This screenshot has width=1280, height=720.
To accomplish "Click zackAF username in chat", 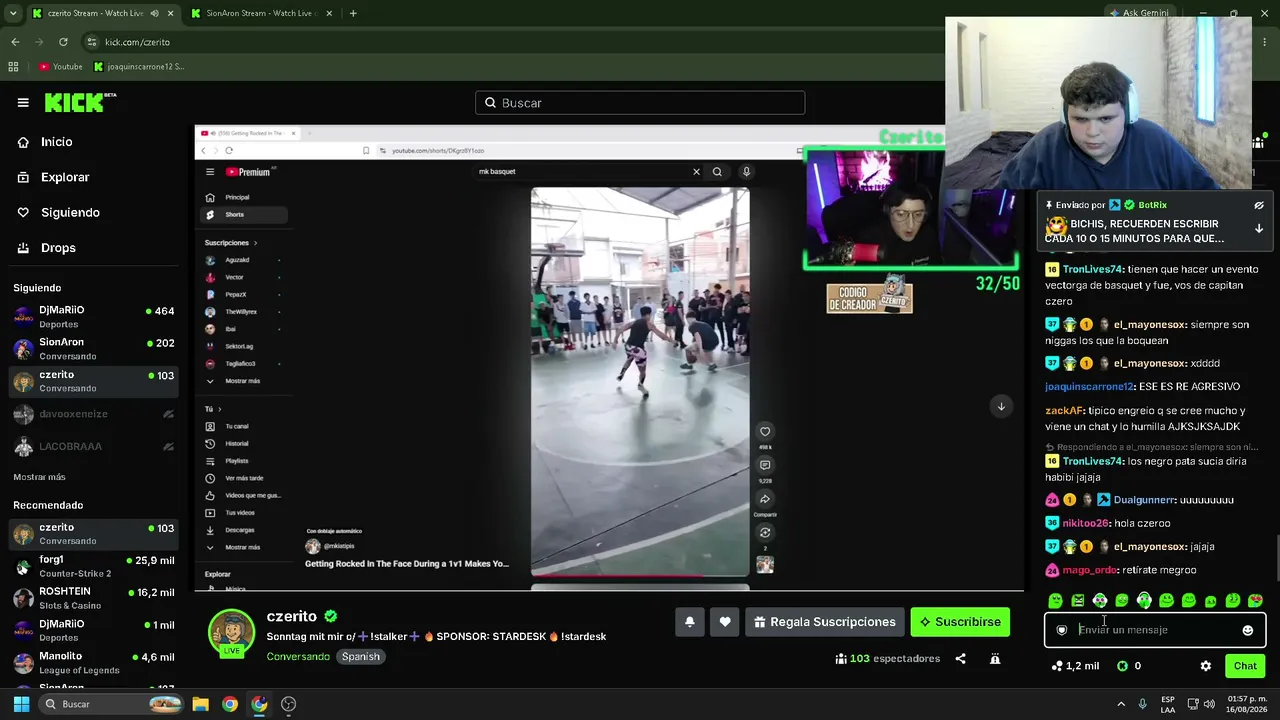I will [1064, 411].
